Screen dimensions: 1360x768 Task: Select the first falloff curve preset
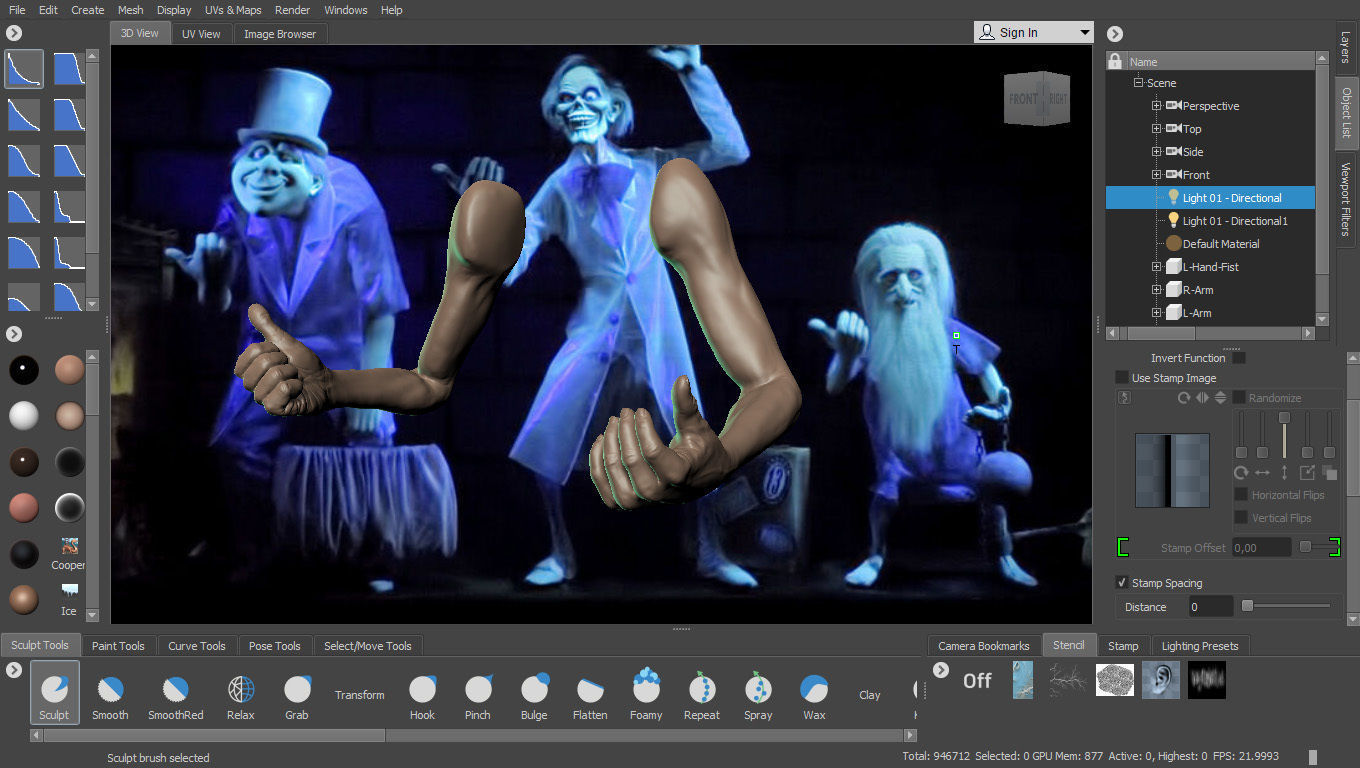(24, 69)
